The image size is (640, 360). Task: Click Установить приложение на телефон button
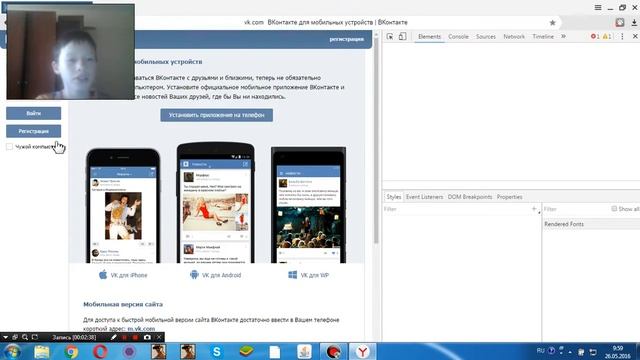pos(216,115)
